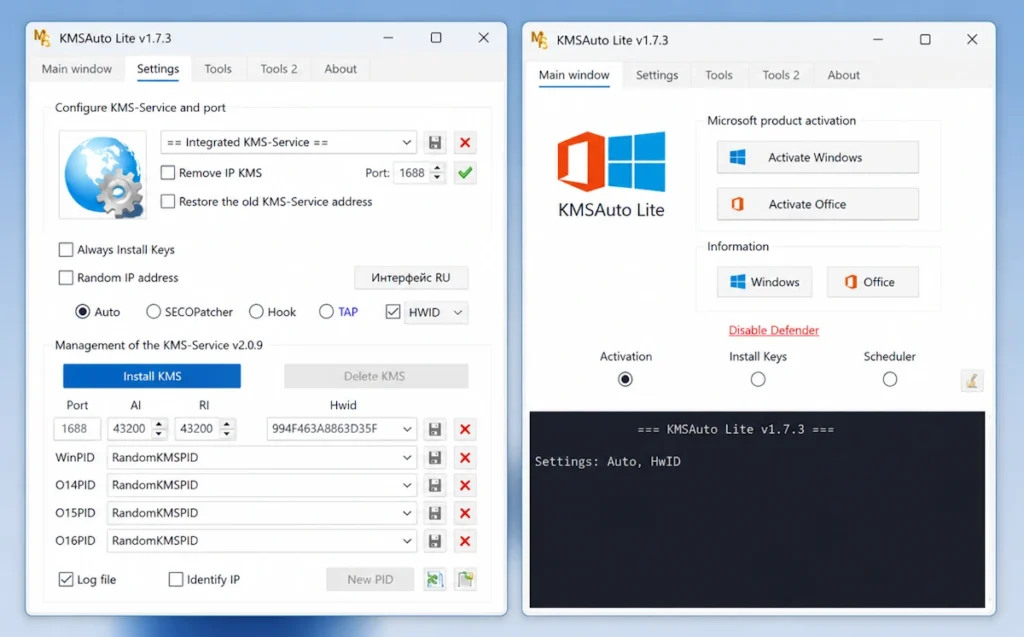Open About tab in the Main window

(843, 75)
